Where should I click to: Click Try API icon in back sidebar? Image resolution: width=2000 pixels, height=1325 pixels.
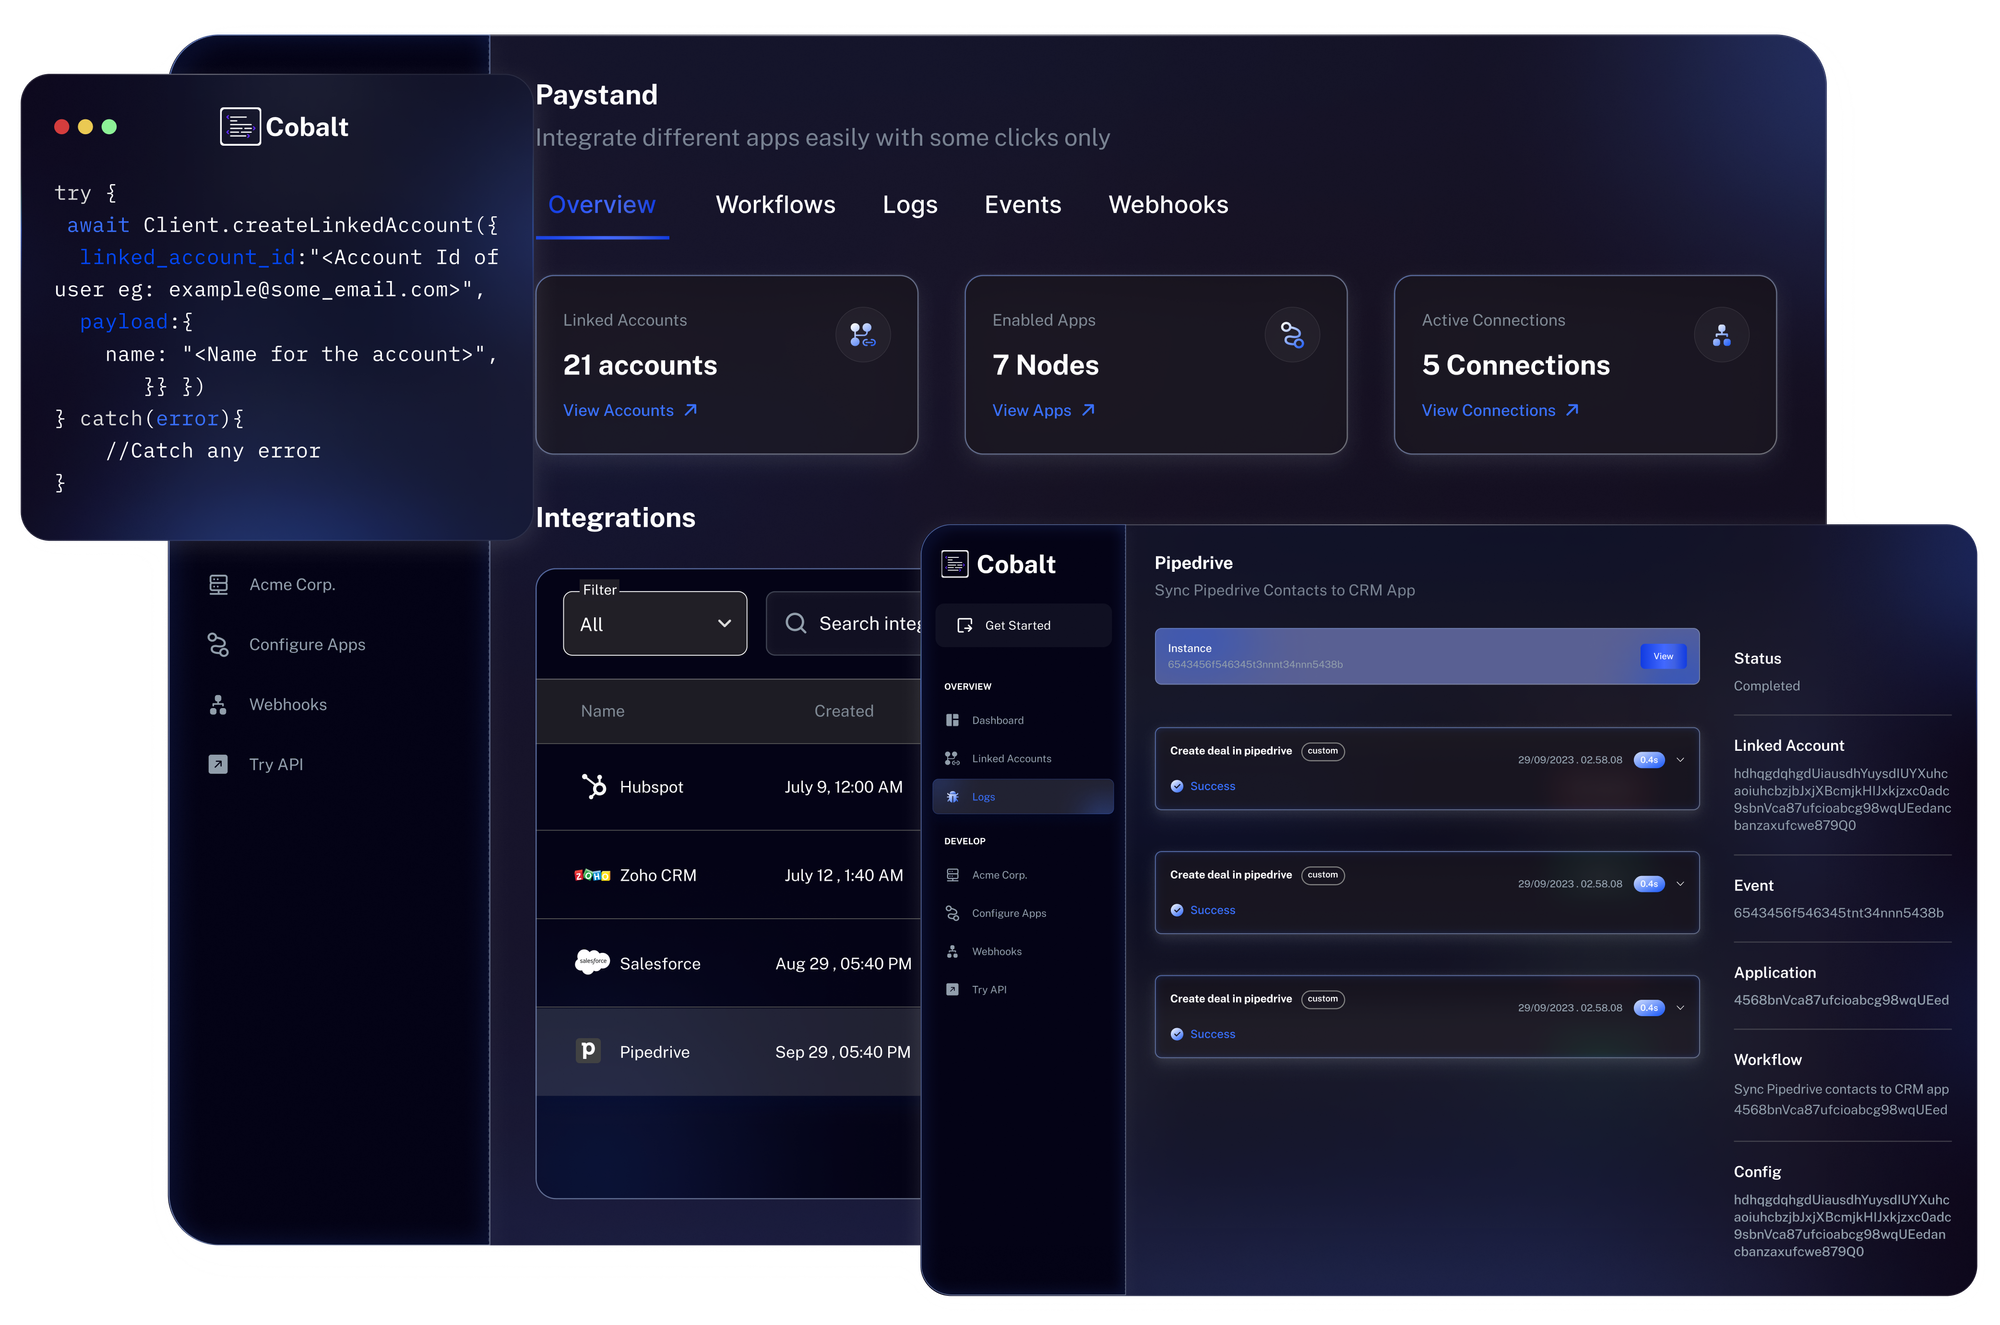(218, 764)
